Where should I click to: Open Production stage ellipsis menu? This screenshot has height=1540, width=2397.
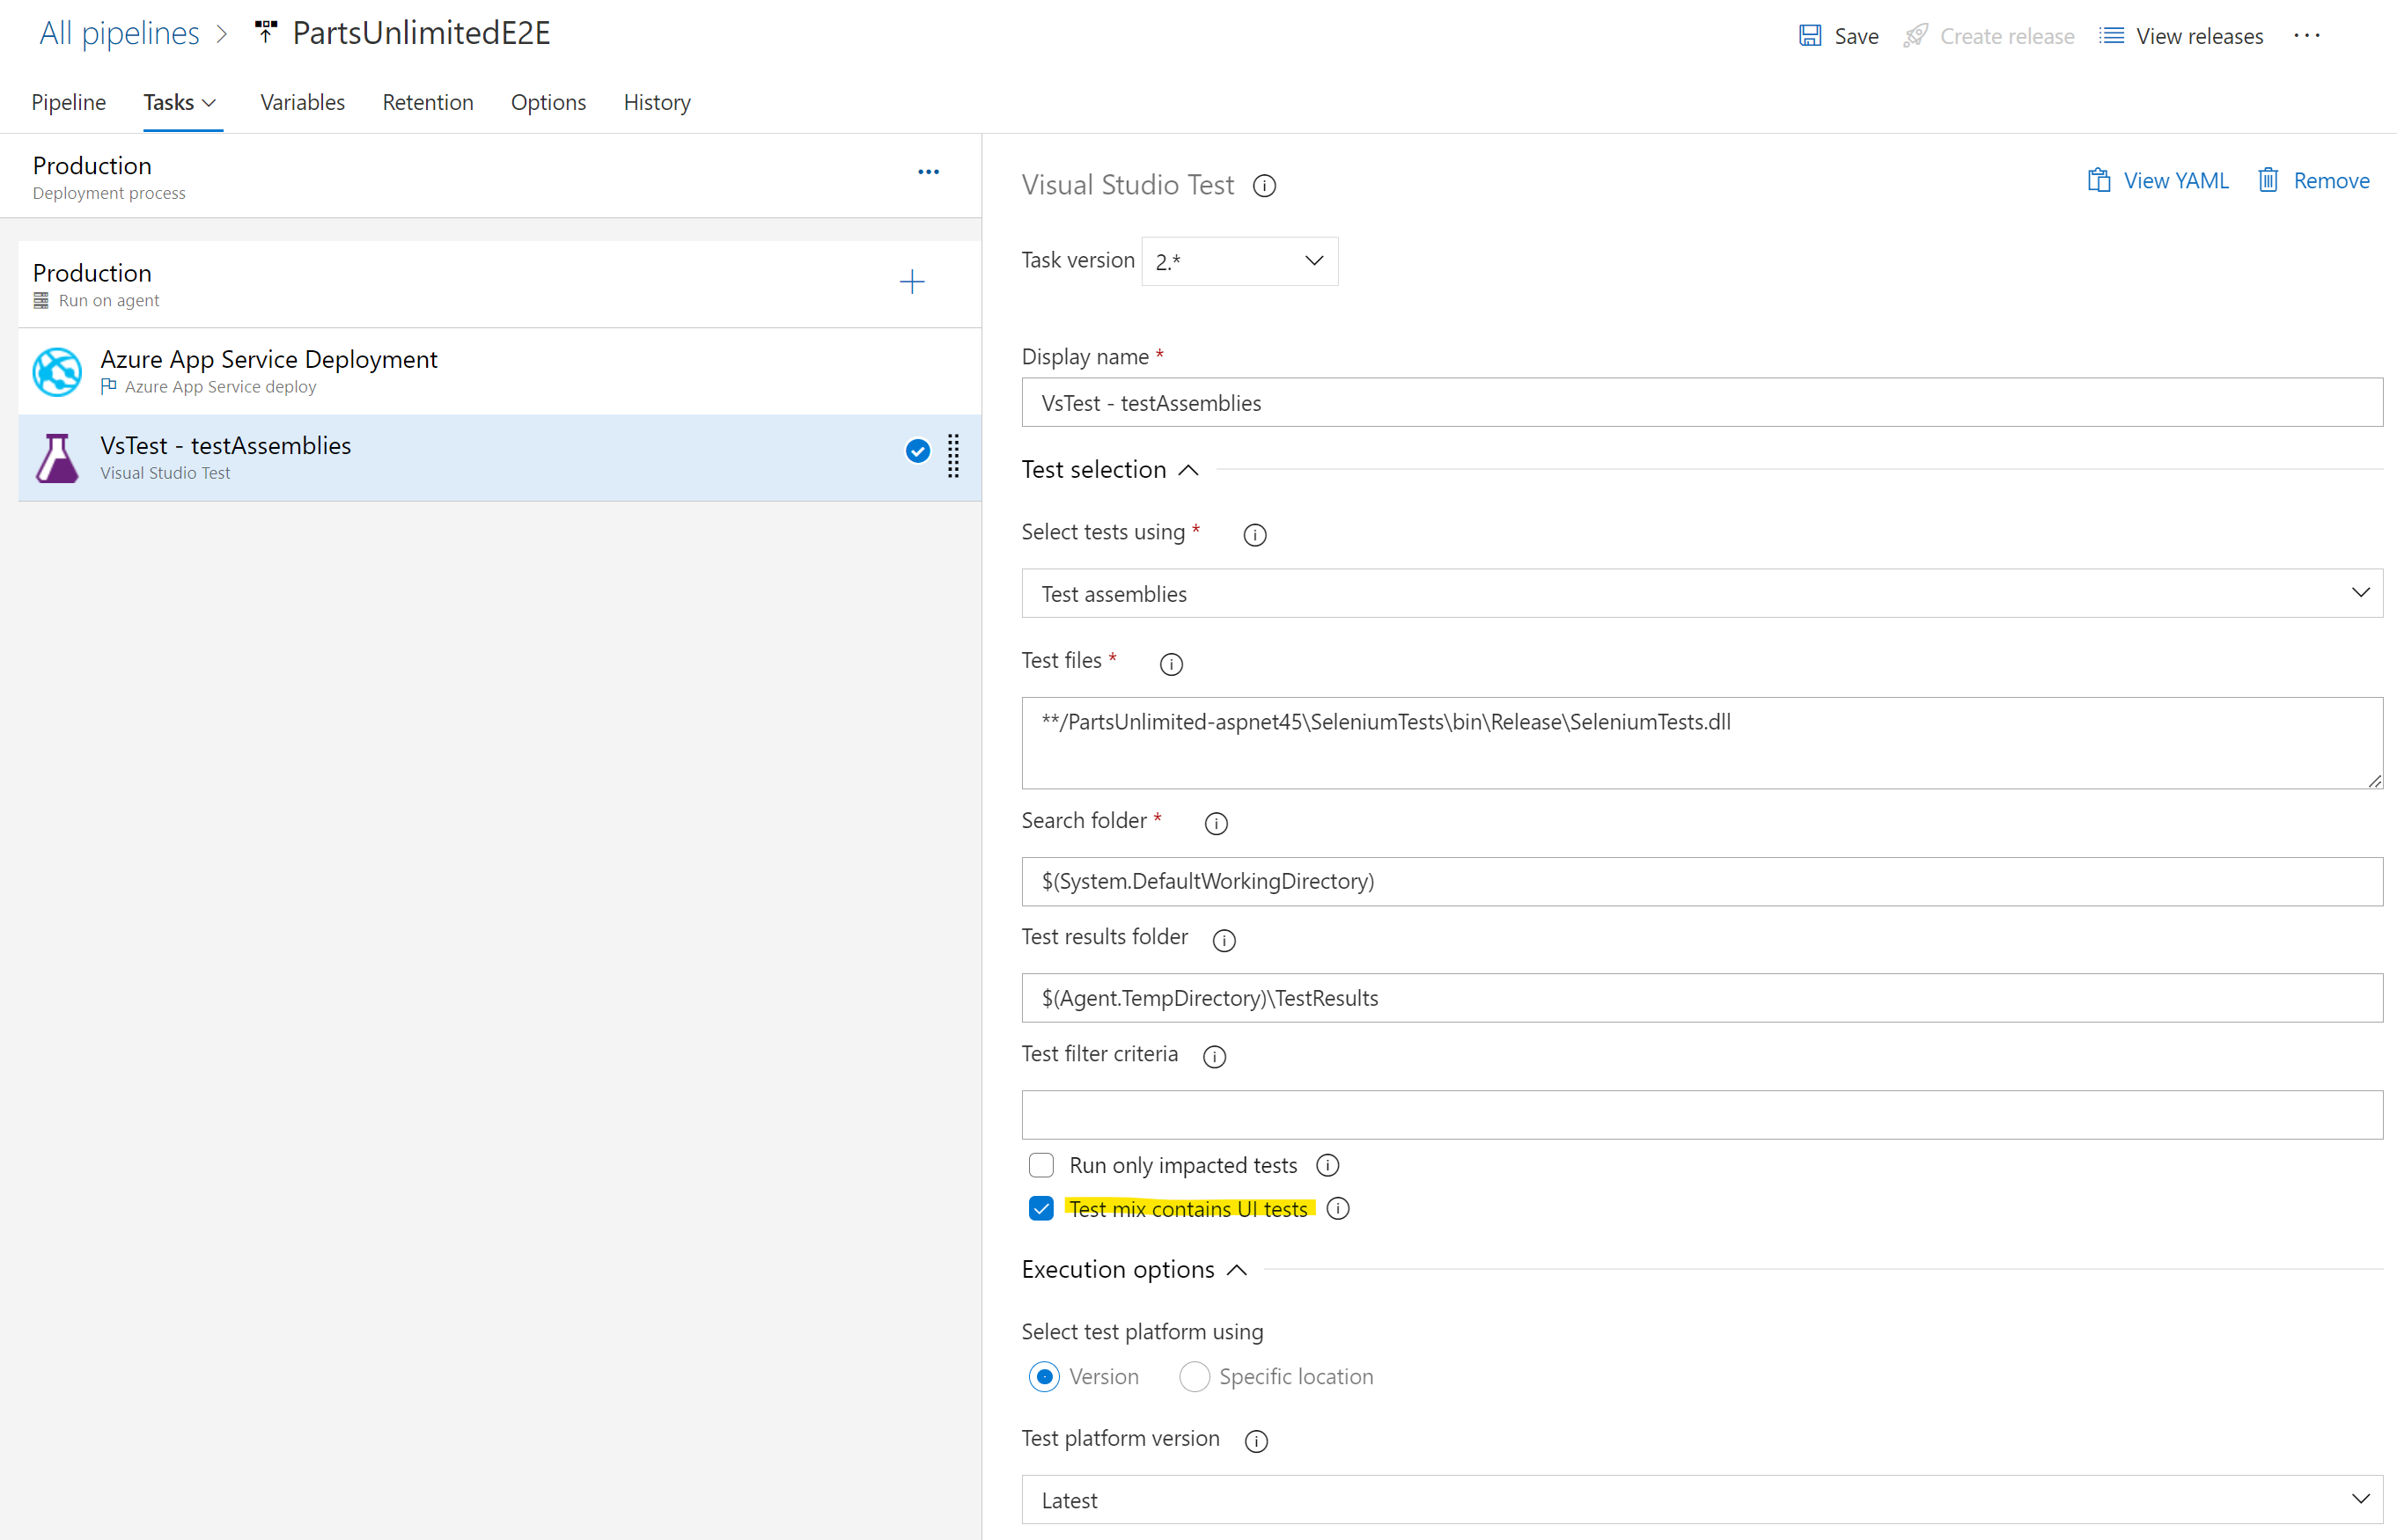[928, 172]
